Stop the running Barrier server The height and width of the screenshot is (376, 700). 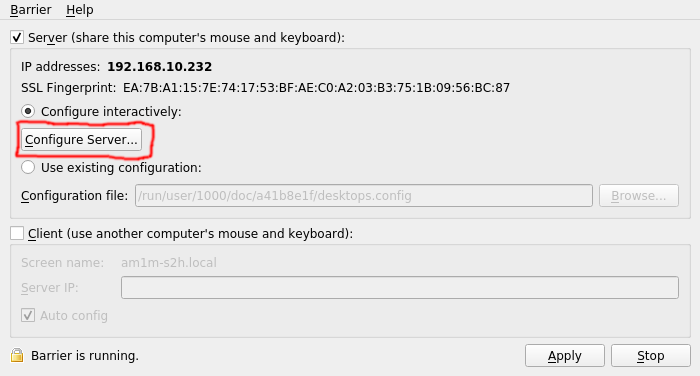click(x=650, y=355)
